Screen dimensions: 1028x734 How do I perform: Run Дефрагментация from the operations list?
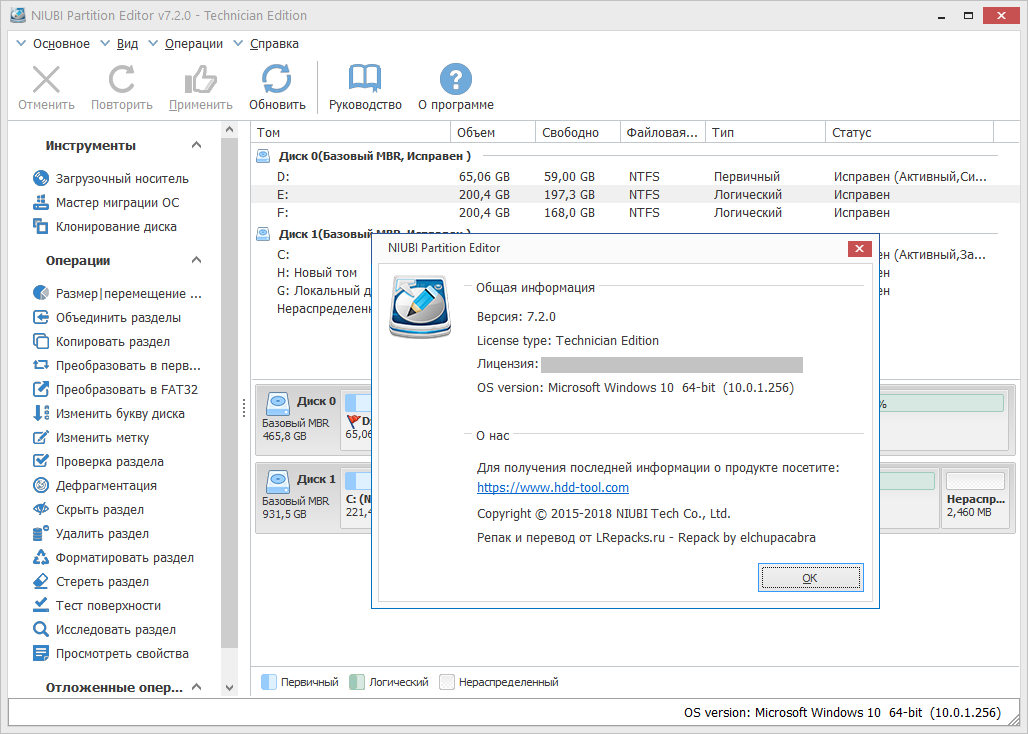(106, 486)
